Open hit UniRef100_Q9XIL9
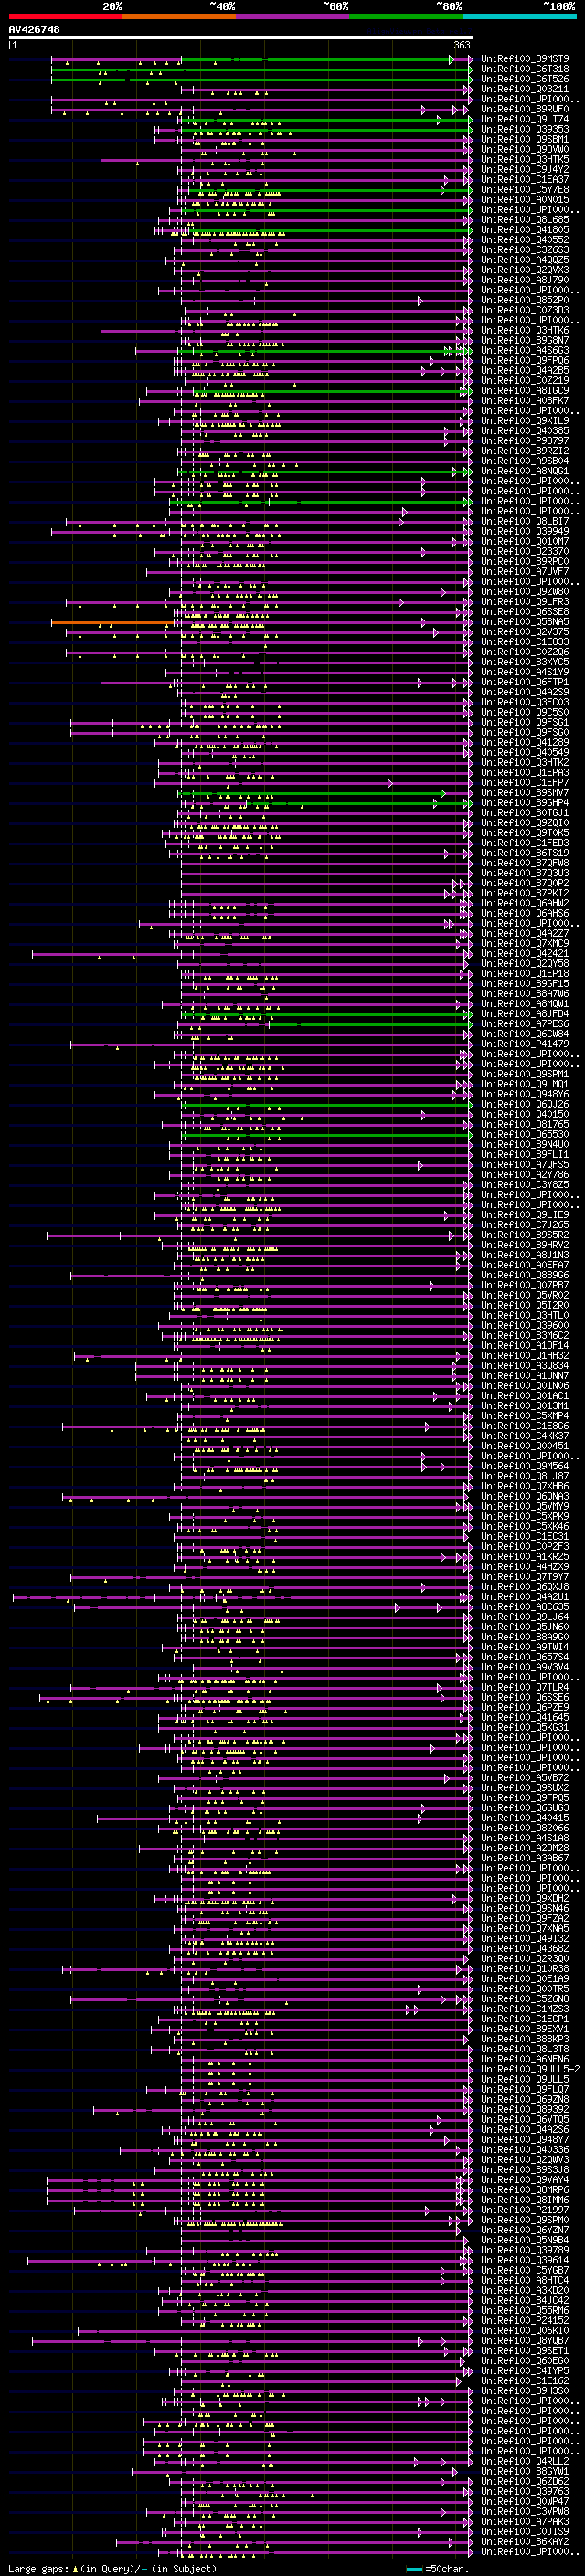585x2576 pixels. point(525,421)
